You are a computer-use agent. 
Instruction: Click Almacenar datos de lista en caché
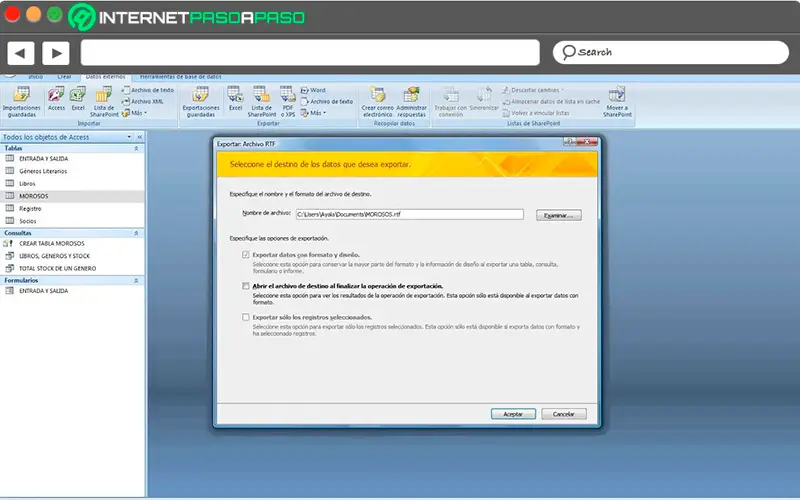pos(551,102)
